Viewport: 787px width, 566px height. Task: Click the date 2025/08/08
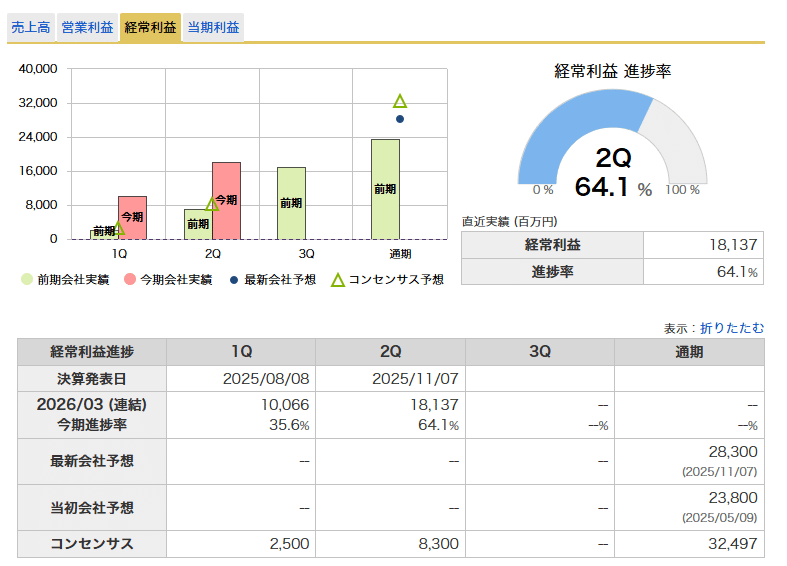[x=266, y=379]
